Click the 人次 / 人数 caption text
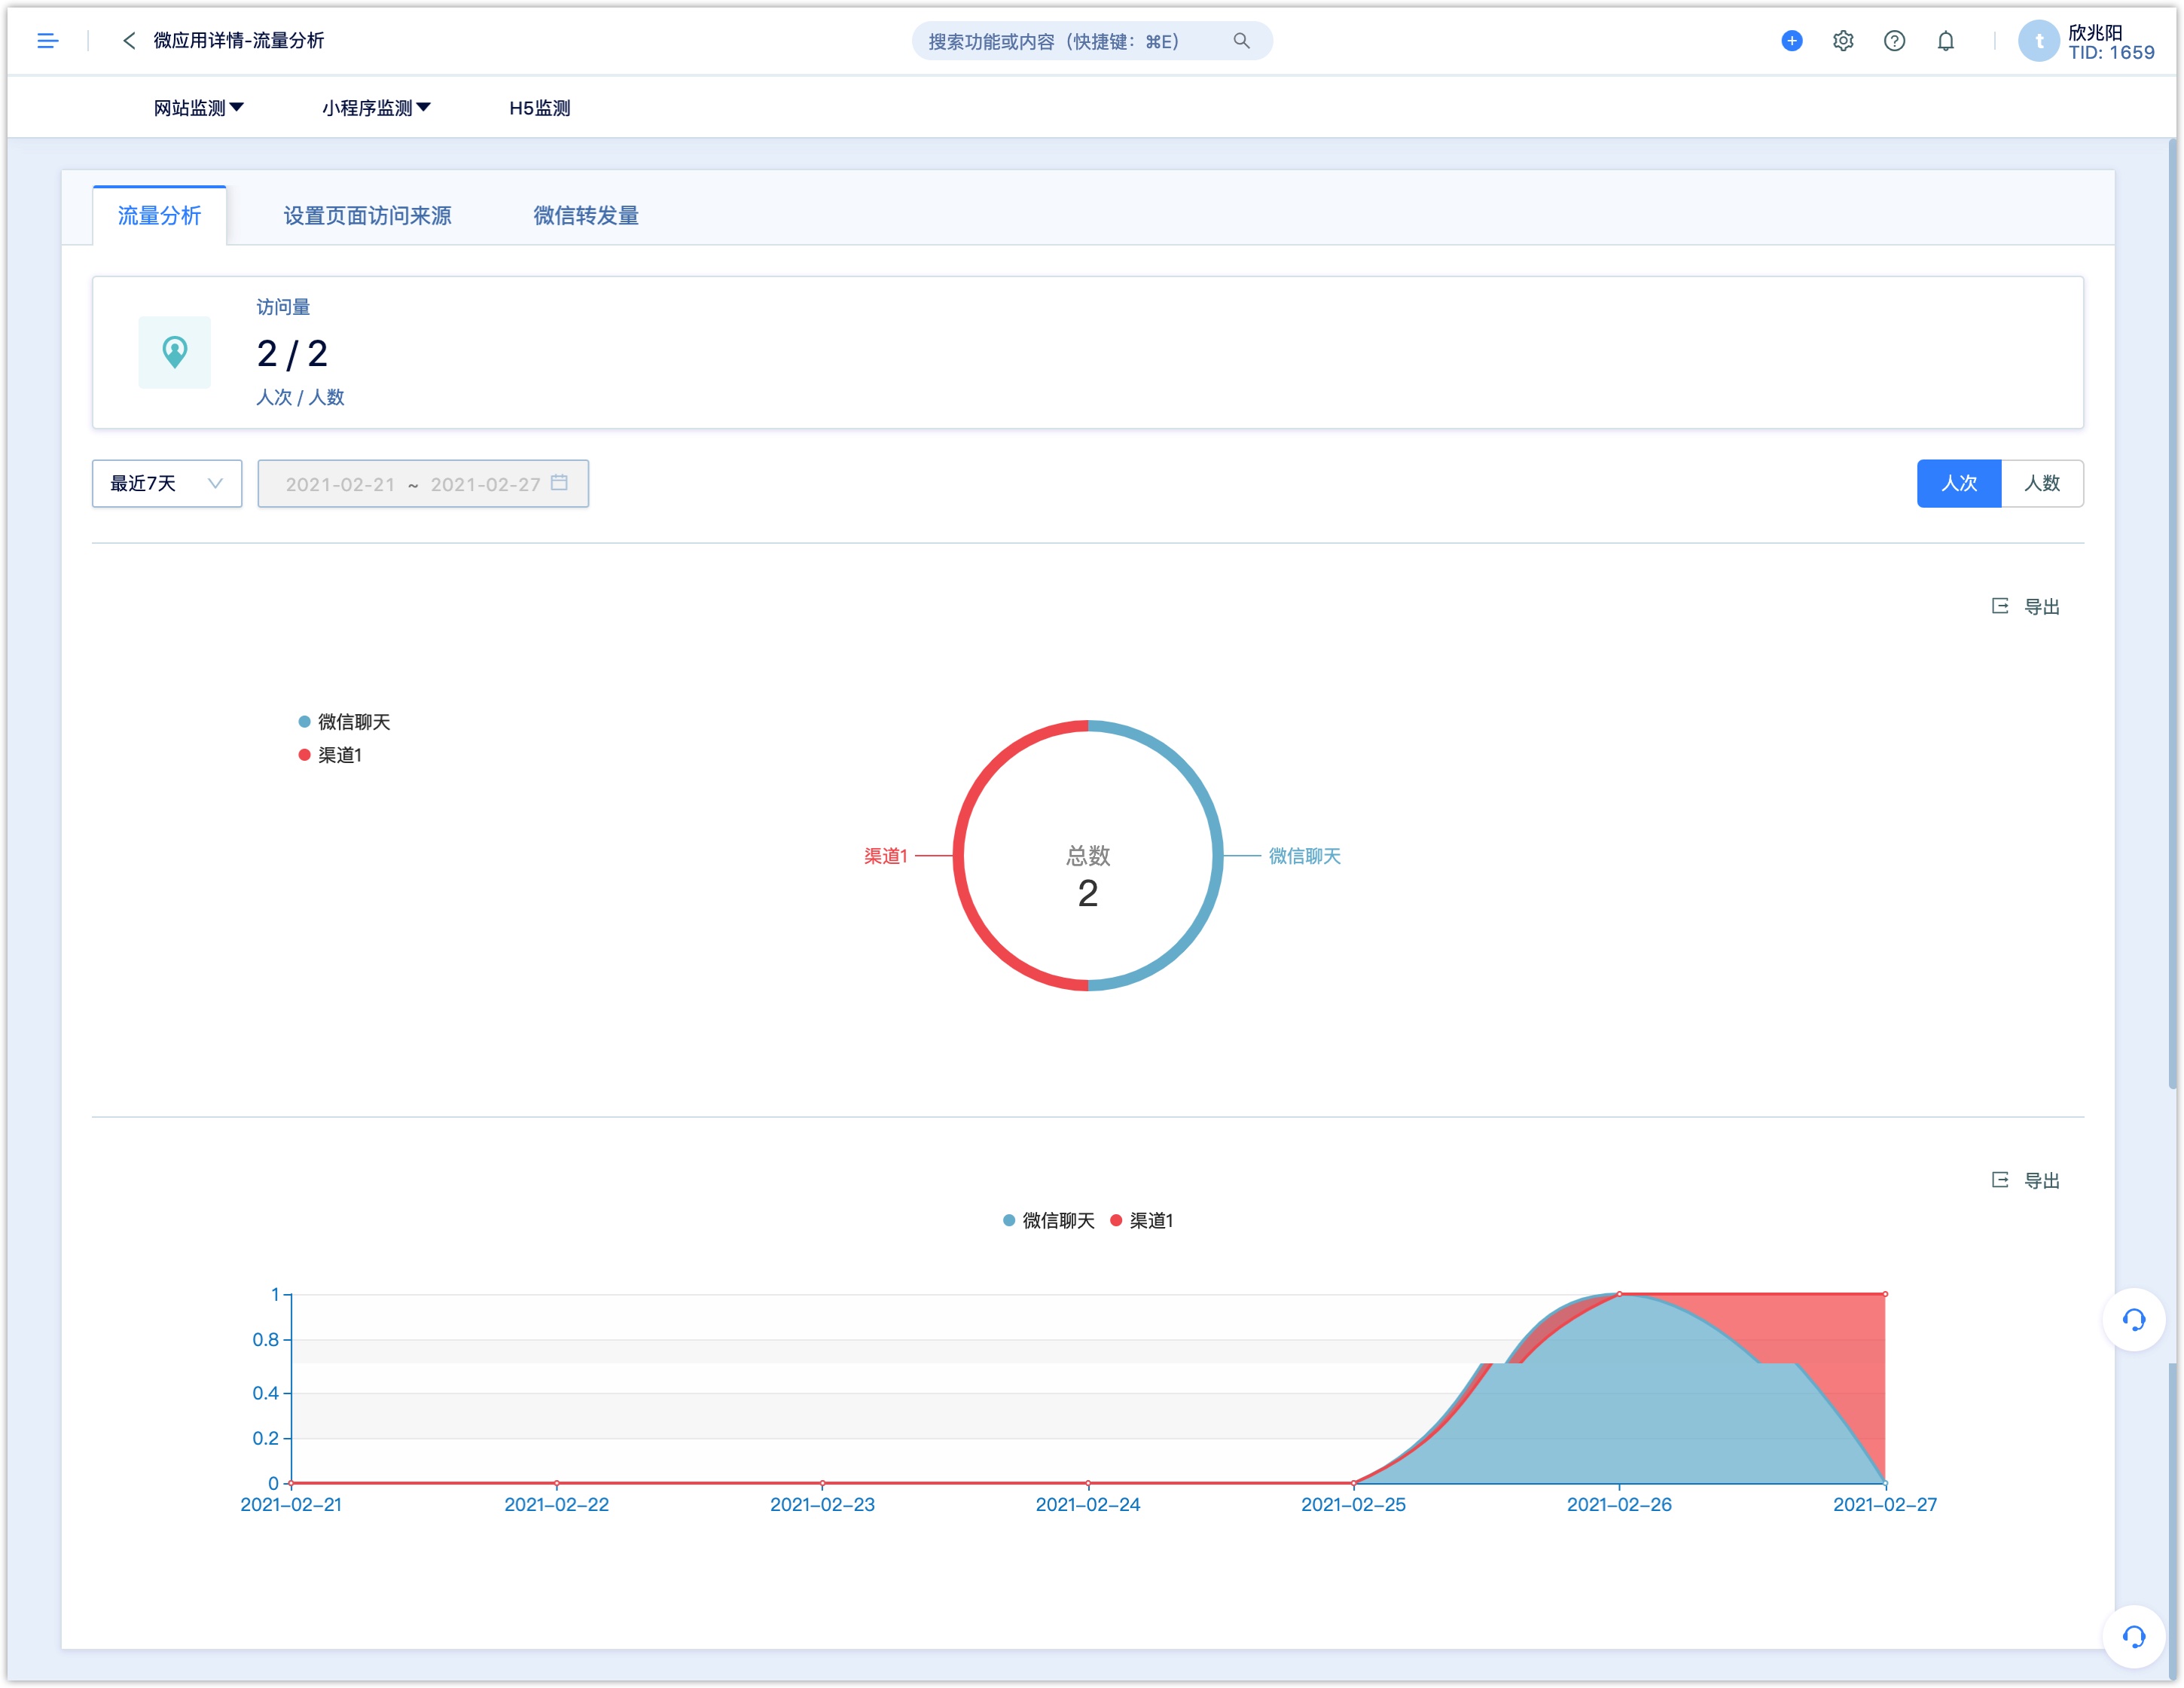Screen dimensions: 2184x1688 [300, 397]
